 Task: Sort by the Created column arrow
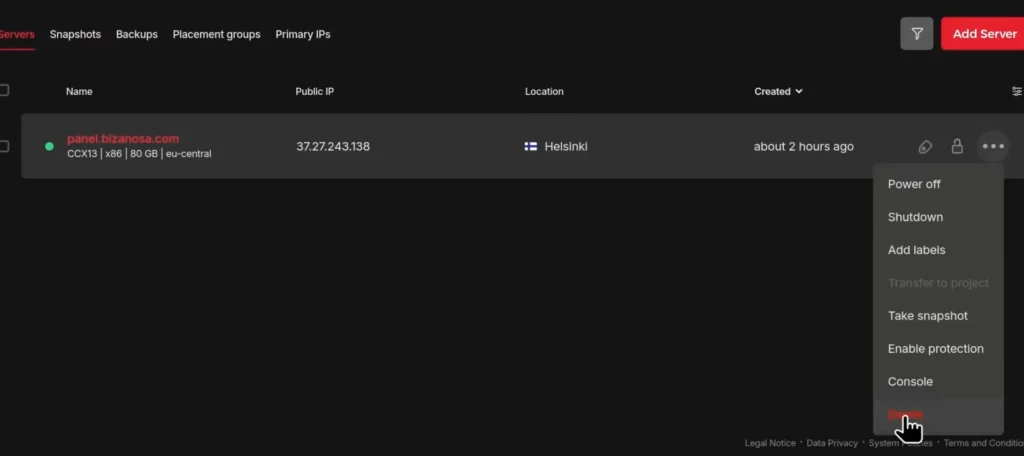[x=799, y=92]
